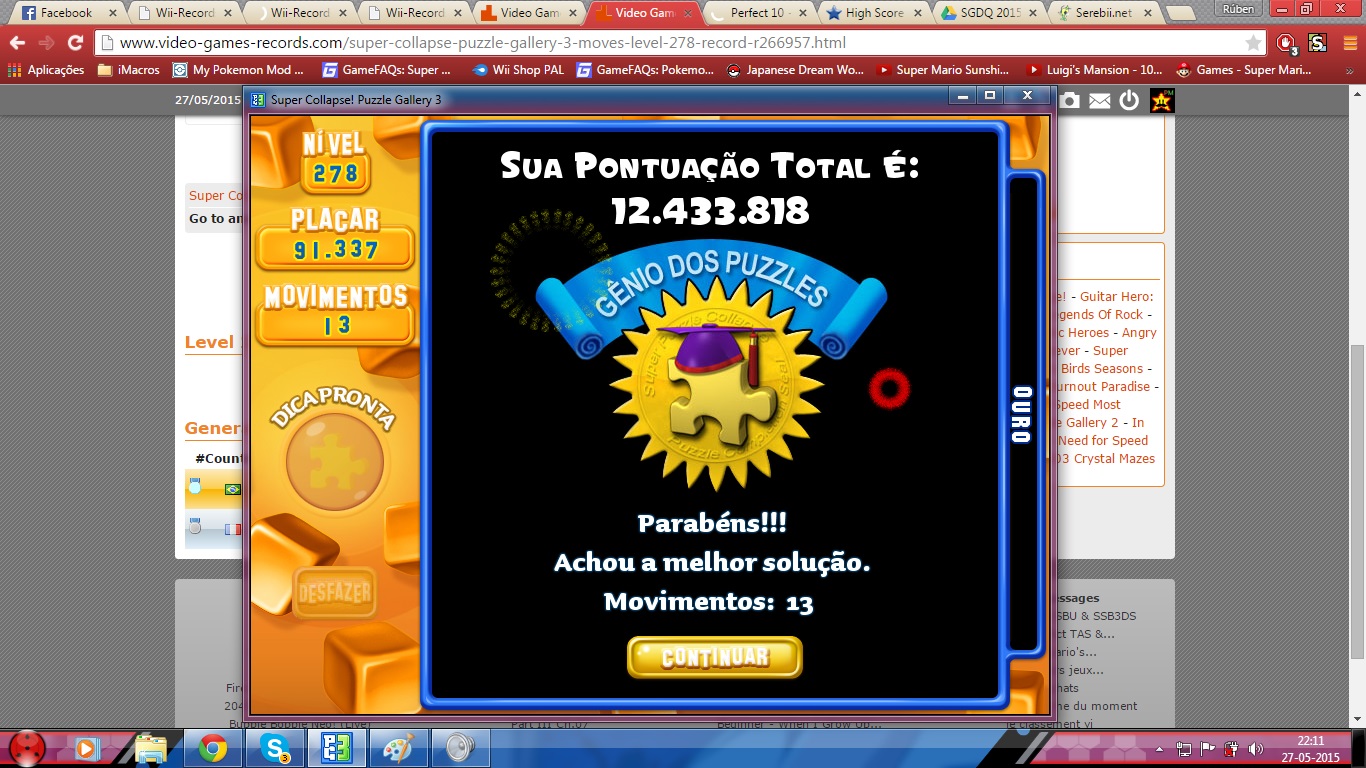The height and width of the screenshot is (768, 1366).
Task: Open the envelope messages icon
Action: coord(1099,100)
